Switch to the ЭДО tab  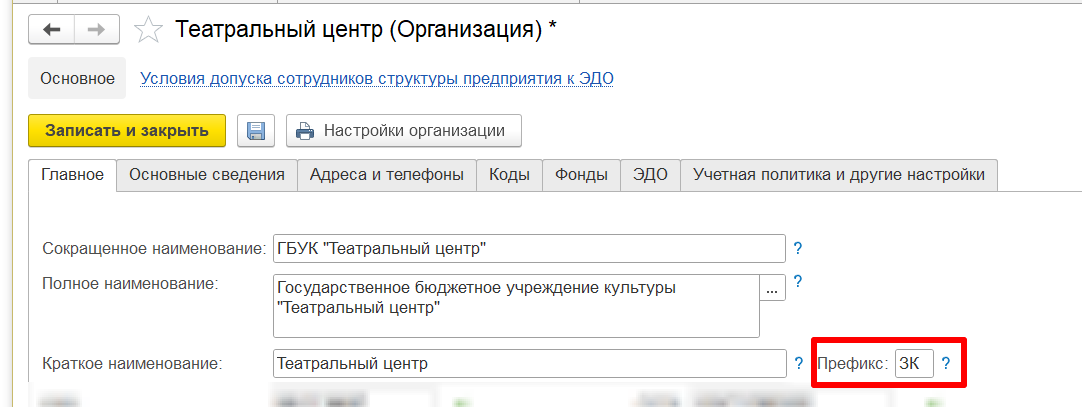tap(650, 175)
